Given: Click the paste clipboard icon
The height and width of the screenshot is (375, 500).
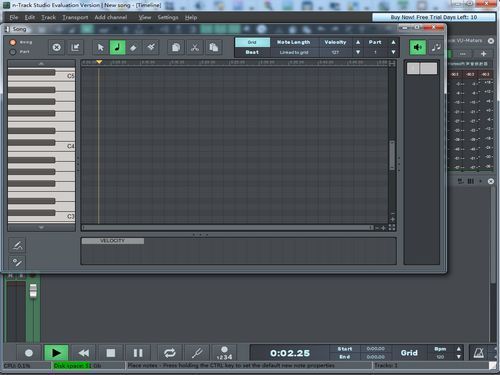Looking at the screenshot, I should click(x=214, y=48).
